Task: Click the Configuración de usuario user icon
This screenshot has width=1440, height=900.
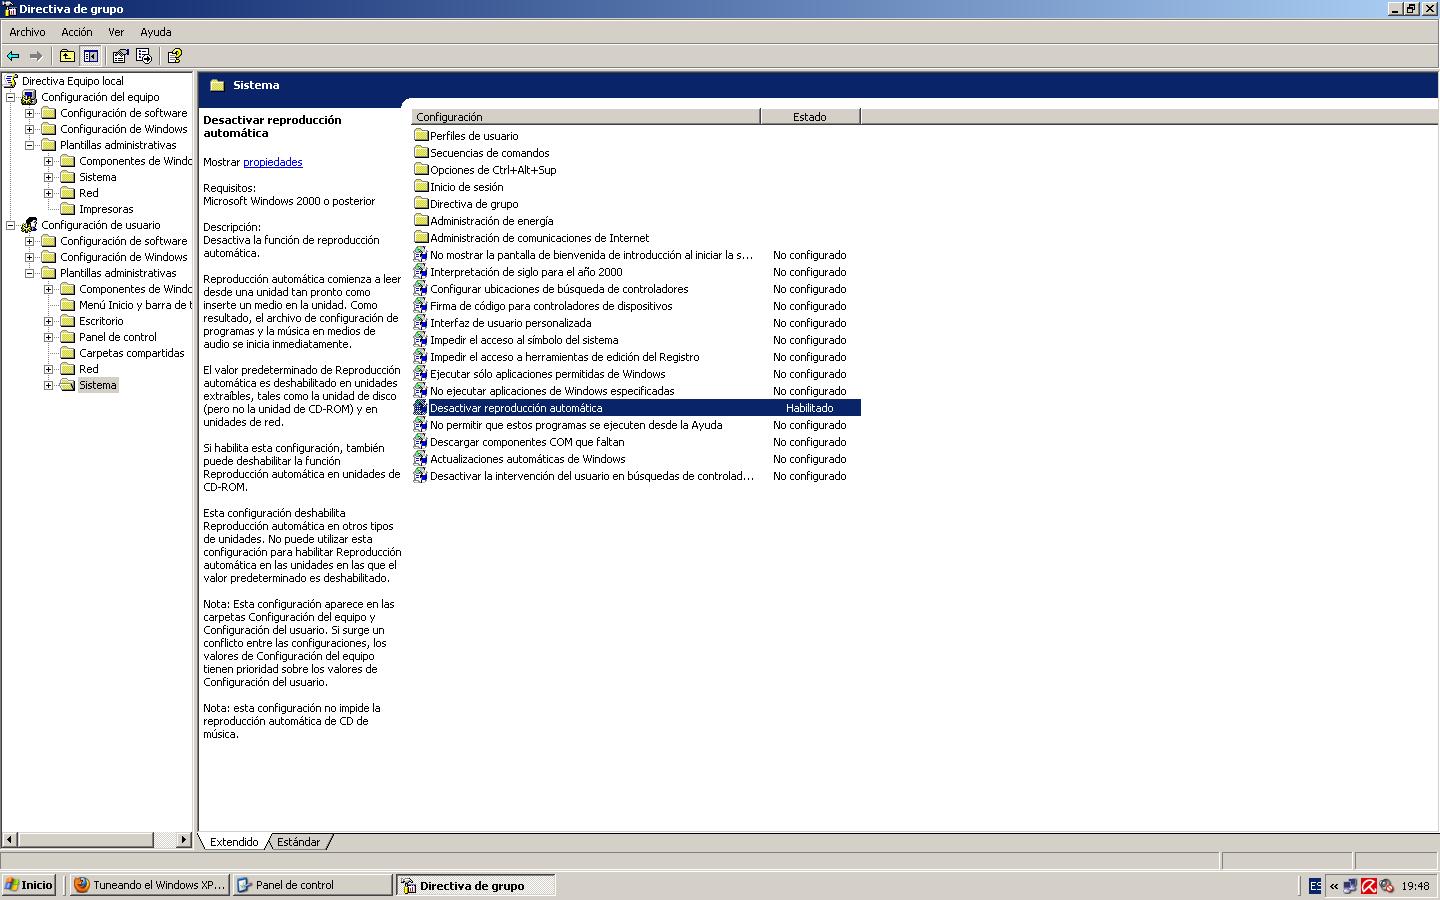Action: point(30,225)
